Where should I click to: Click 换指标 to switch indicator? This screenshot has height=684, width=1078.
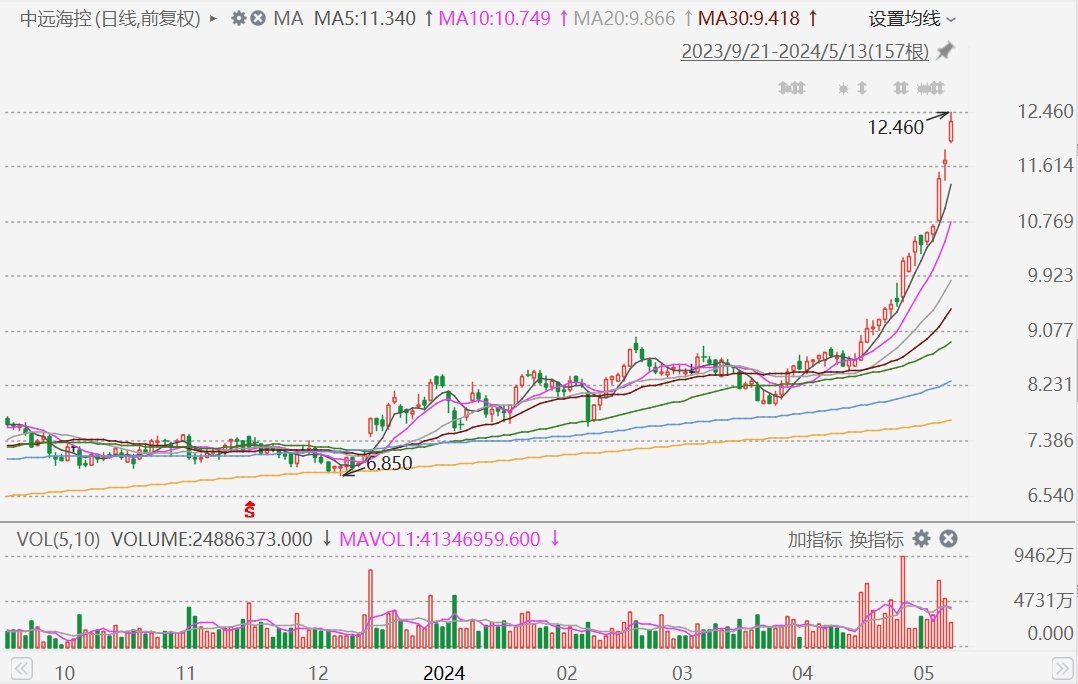click(876, 539)
